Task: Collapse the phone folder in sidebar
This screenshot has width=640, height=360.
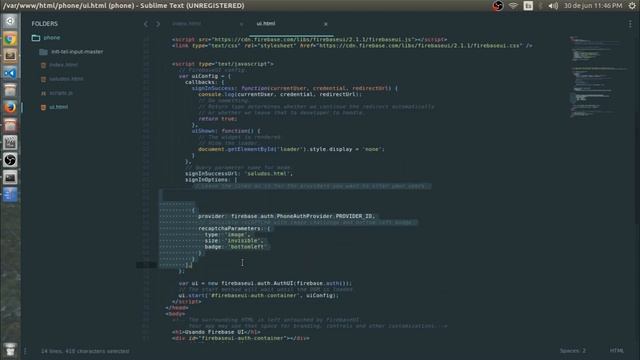Action: [51, 38]
